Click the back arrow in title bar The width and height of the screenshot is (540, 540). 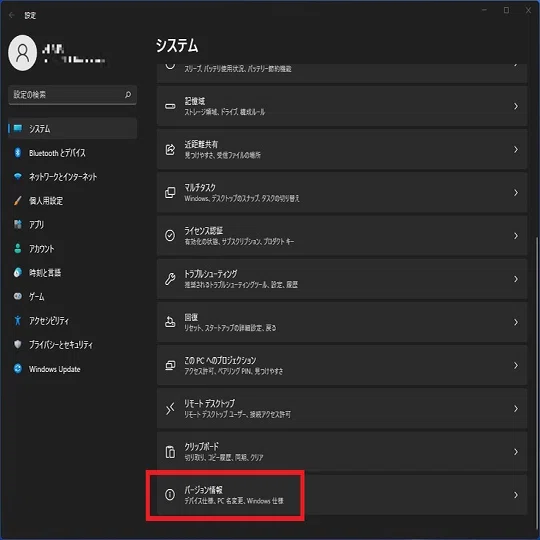12,15
